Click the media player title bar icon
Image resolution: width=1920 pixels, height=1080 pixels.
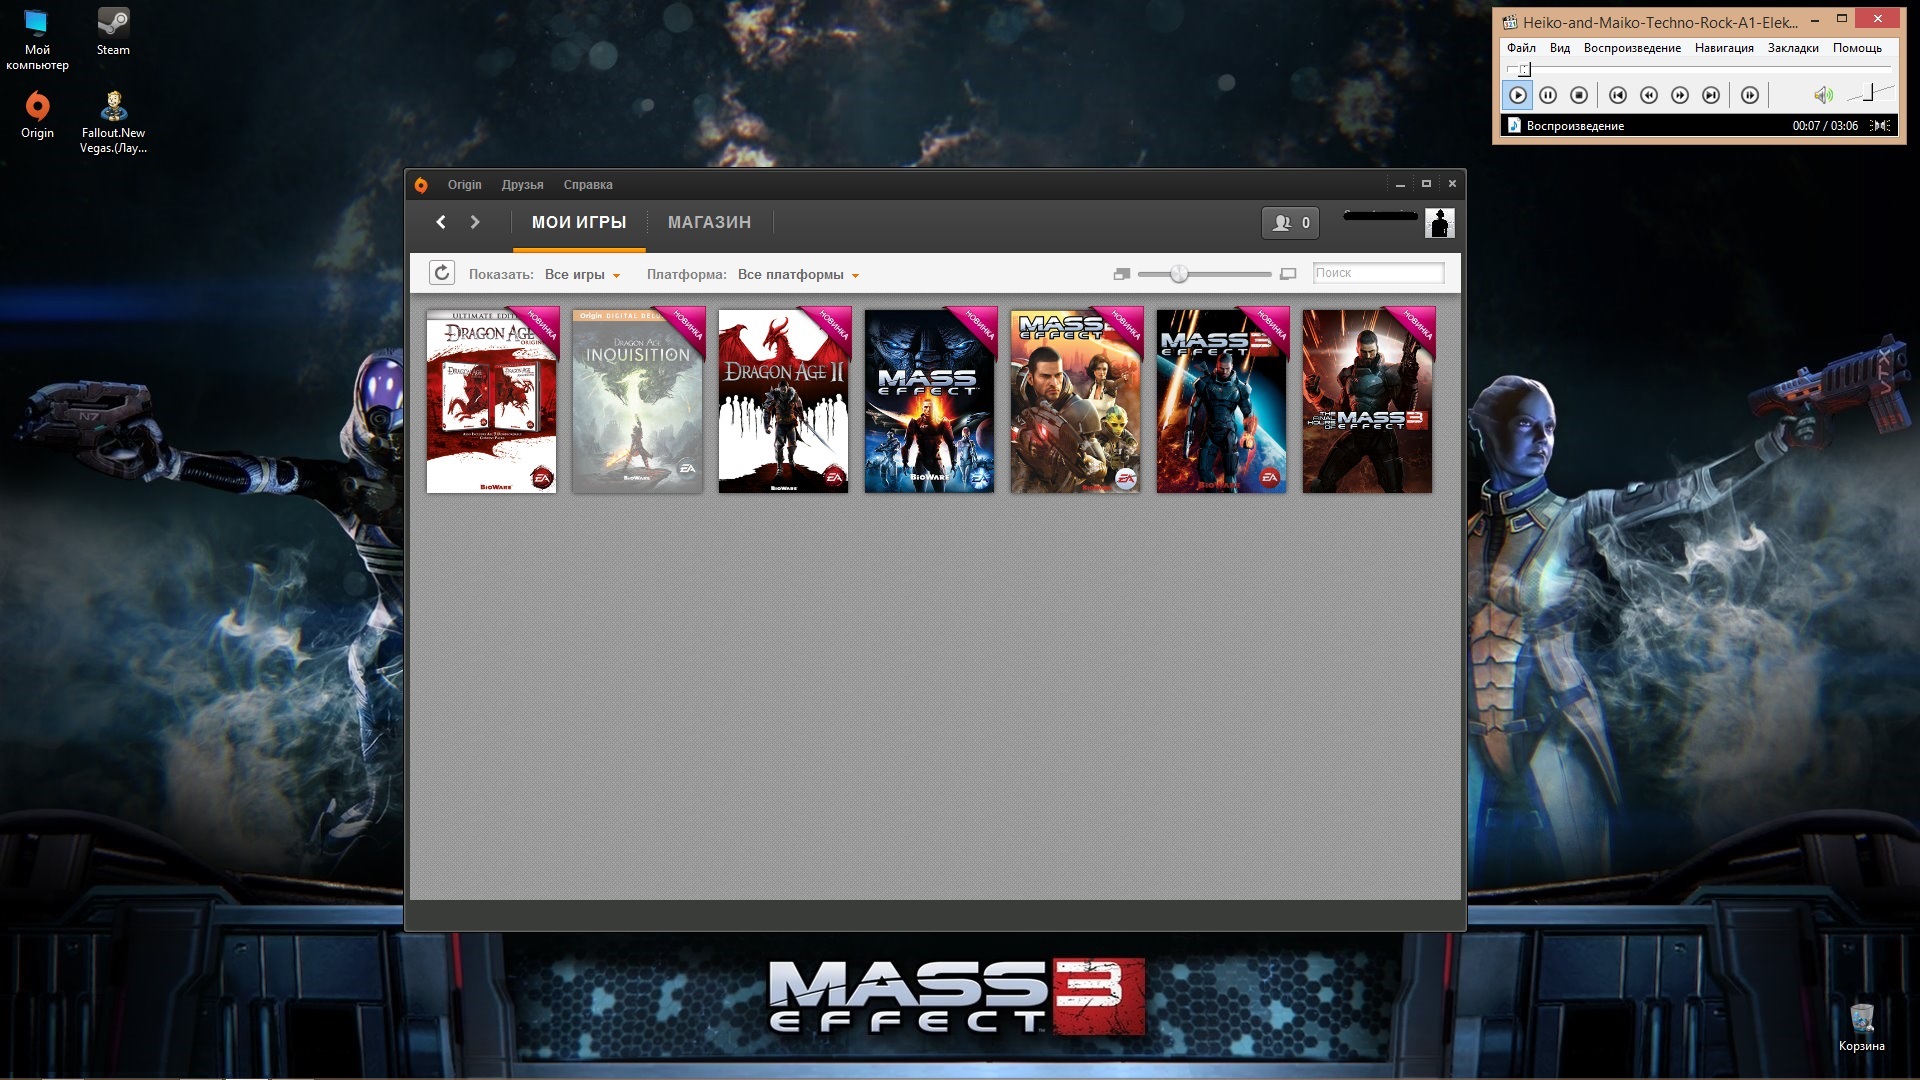click(x=1510, y=21)
